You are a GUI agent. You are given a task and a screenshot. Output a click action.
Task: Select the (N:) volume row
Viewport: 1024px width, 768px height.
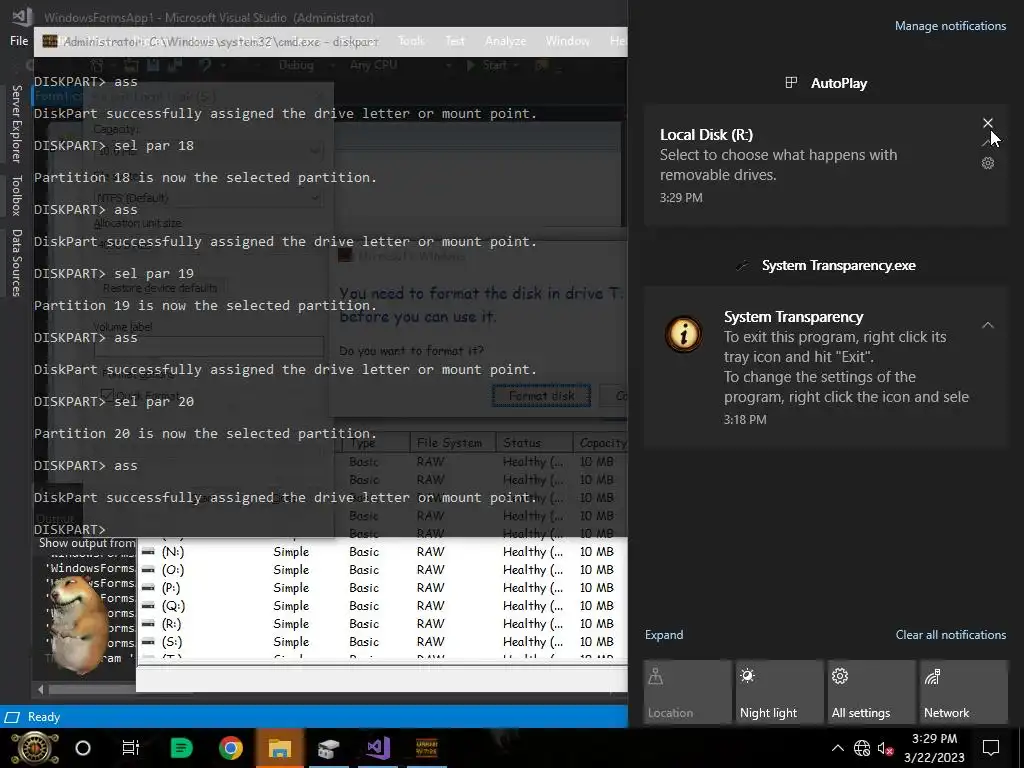click(x=384, y=552)
